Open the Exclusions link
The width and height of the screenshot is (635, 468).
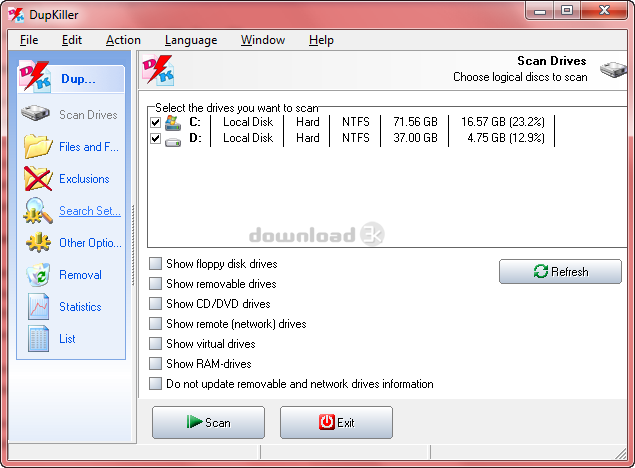84,179
